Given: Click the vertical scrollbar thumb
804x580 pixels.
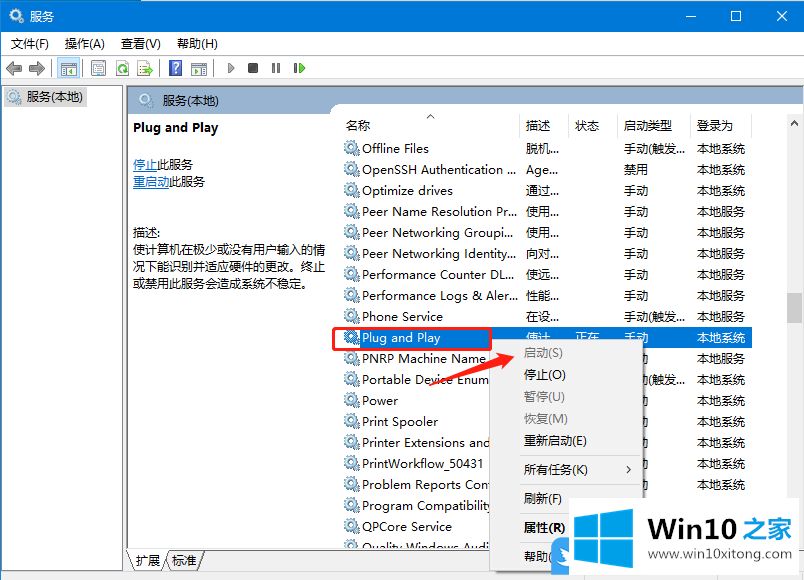Looking at the screenshot, I should point(794,308).
